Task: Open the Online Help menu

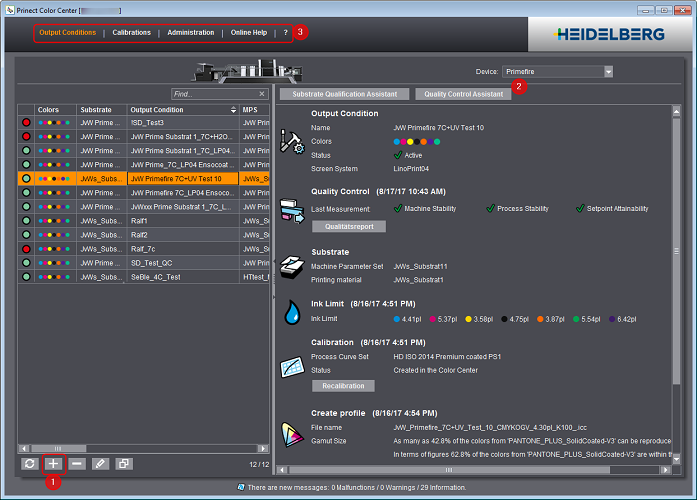Action: coord(249,32)
